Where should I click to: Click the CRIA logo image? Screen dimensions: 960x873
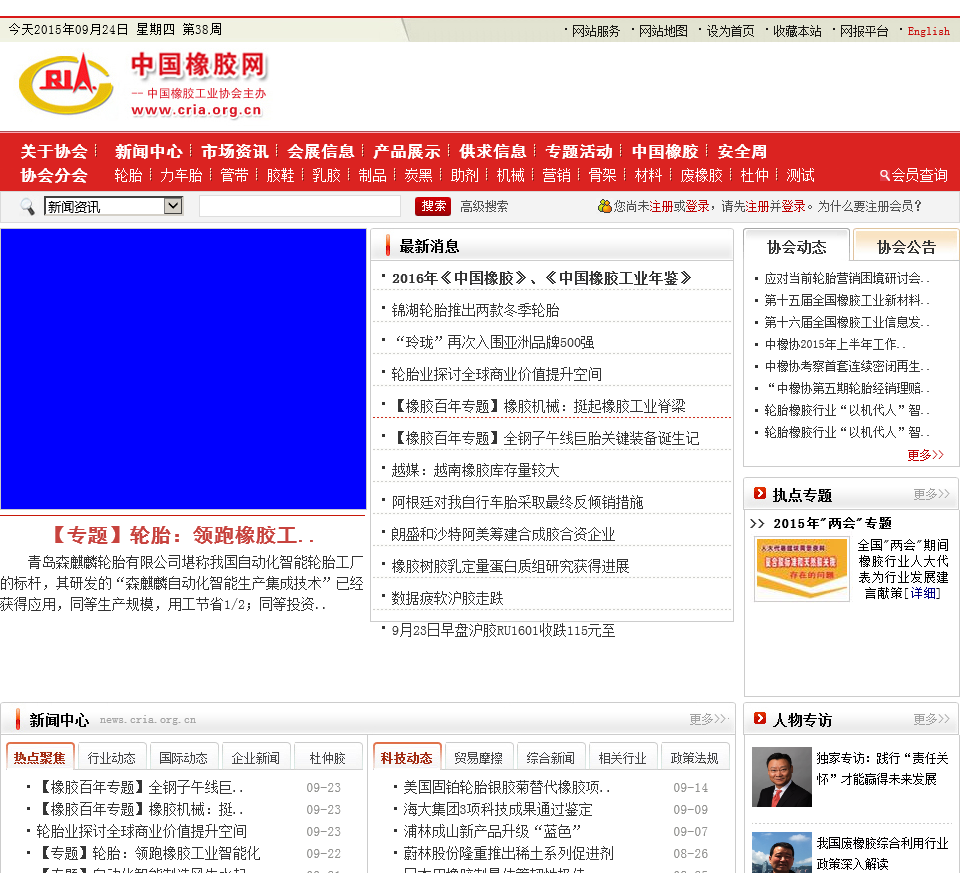point(67,84)
